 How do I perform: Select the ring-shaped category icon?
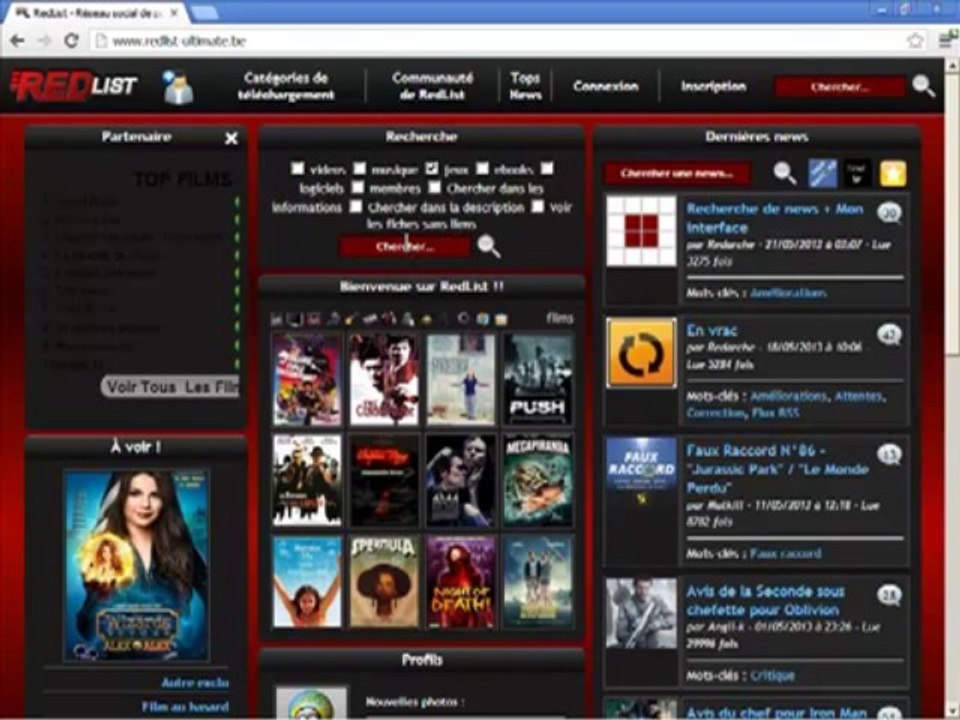tap(463, 318)
